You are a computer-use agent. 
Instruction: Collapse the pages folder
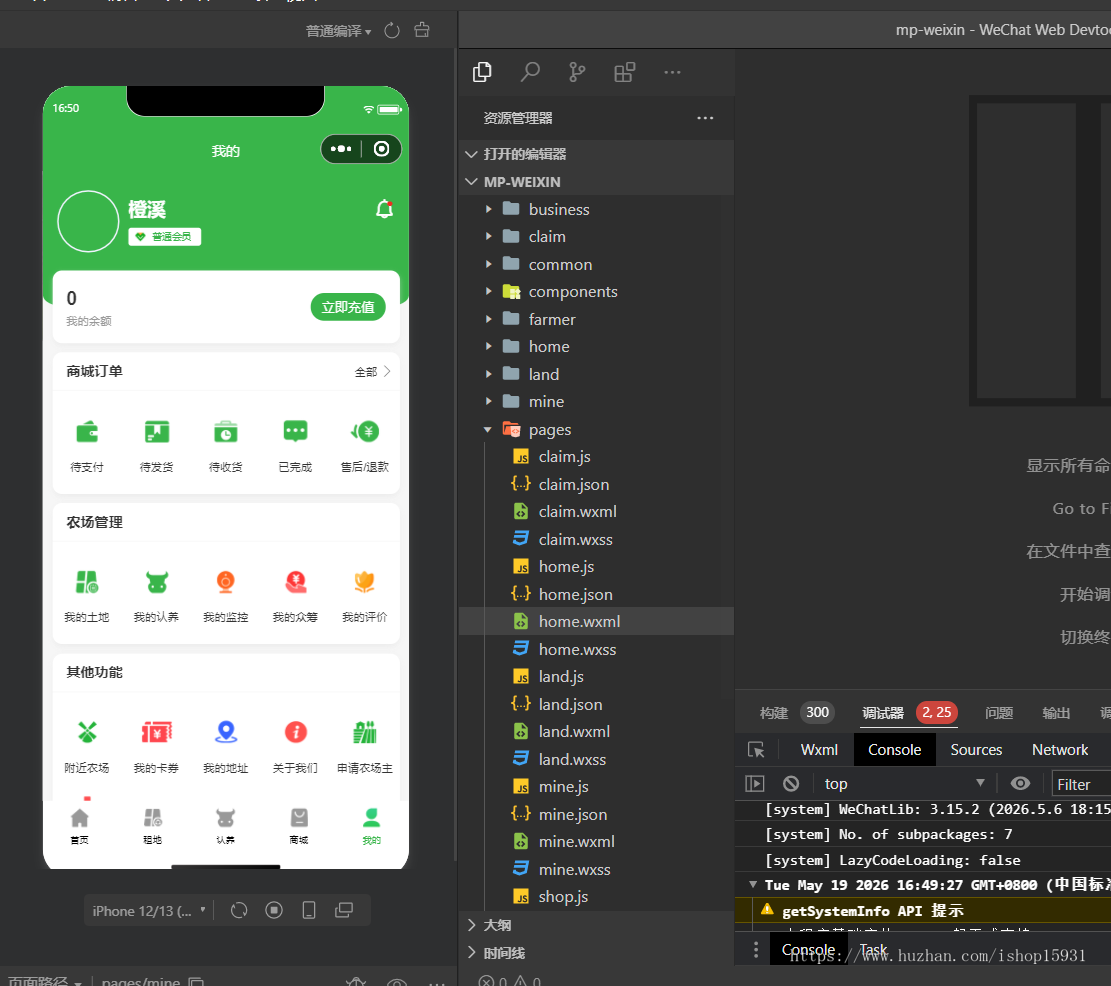point(597,430)
